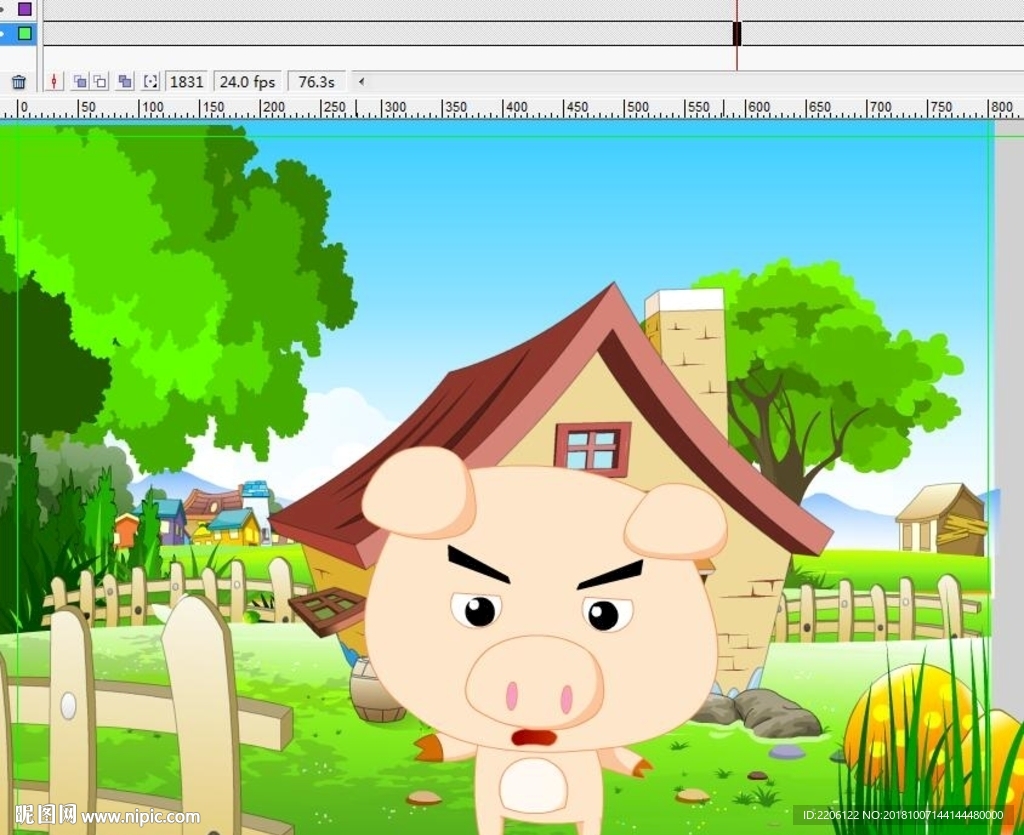Click the Center Frame button
The width and height of the screenshot is (1024, 835).
click(x=54, y=82)
